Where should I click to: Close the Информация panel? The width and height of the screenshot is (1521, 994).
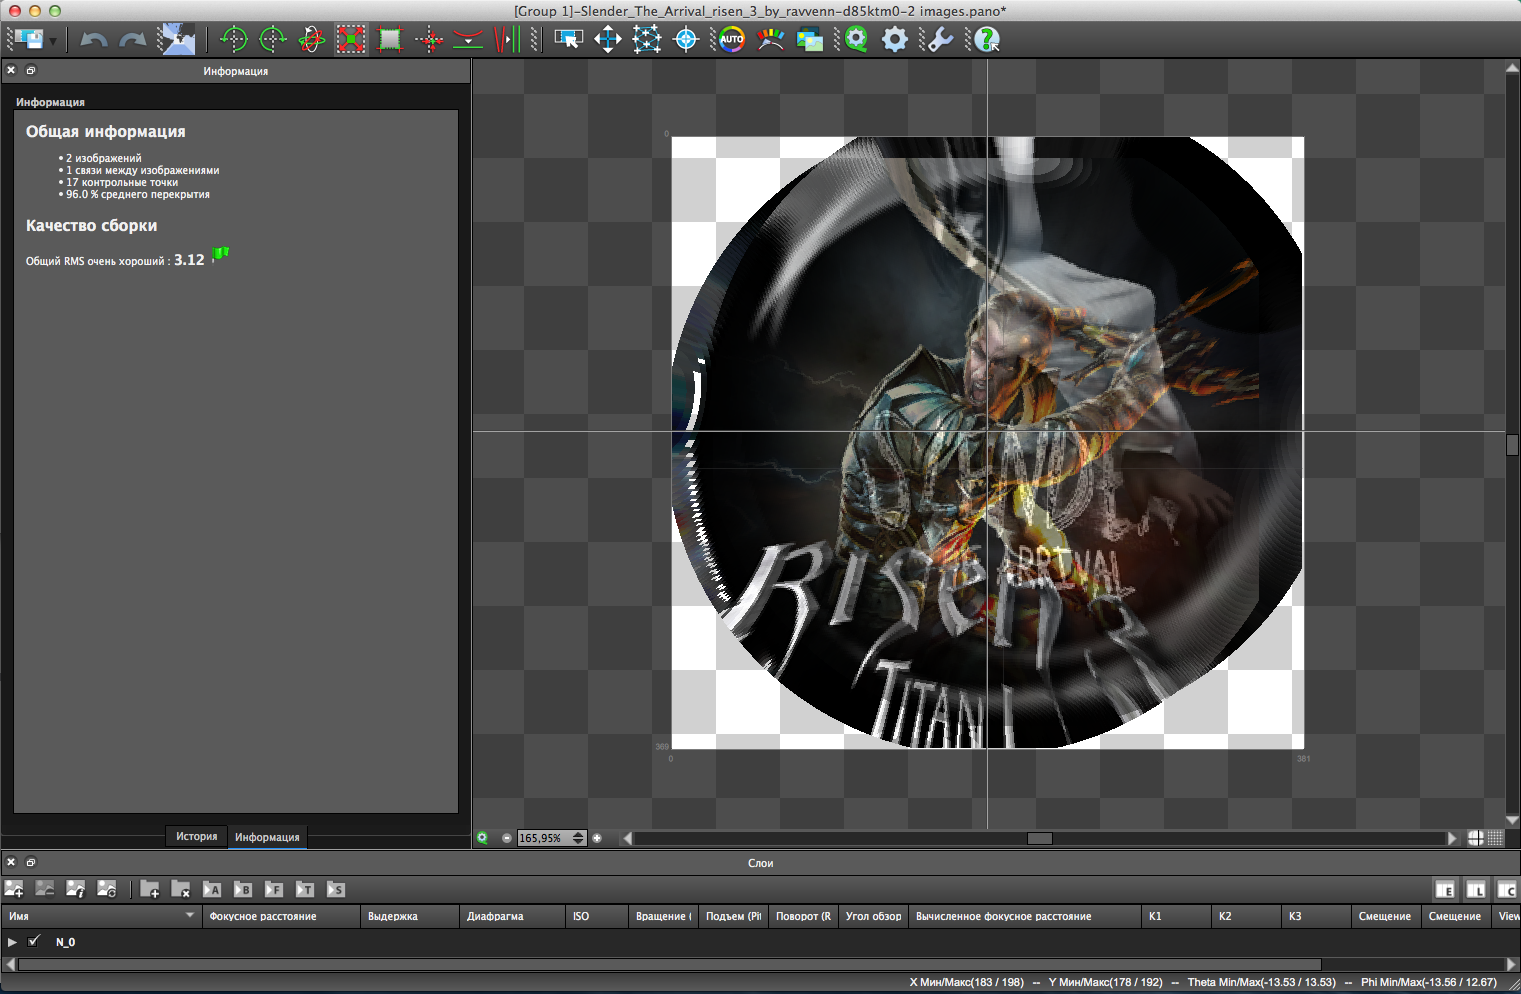(11, 70)
